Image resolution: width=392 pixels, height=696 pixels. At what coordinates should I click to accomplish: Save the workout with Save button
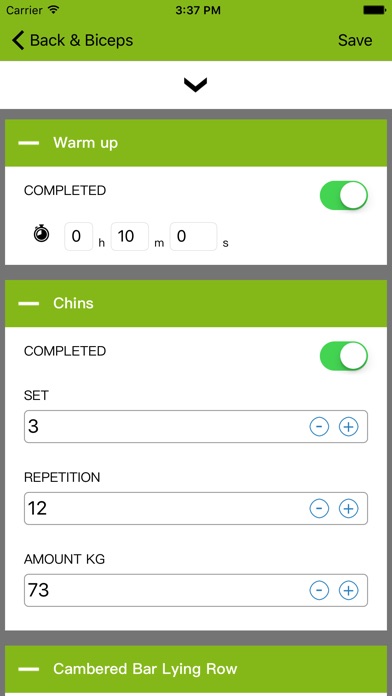coord(355,40)
